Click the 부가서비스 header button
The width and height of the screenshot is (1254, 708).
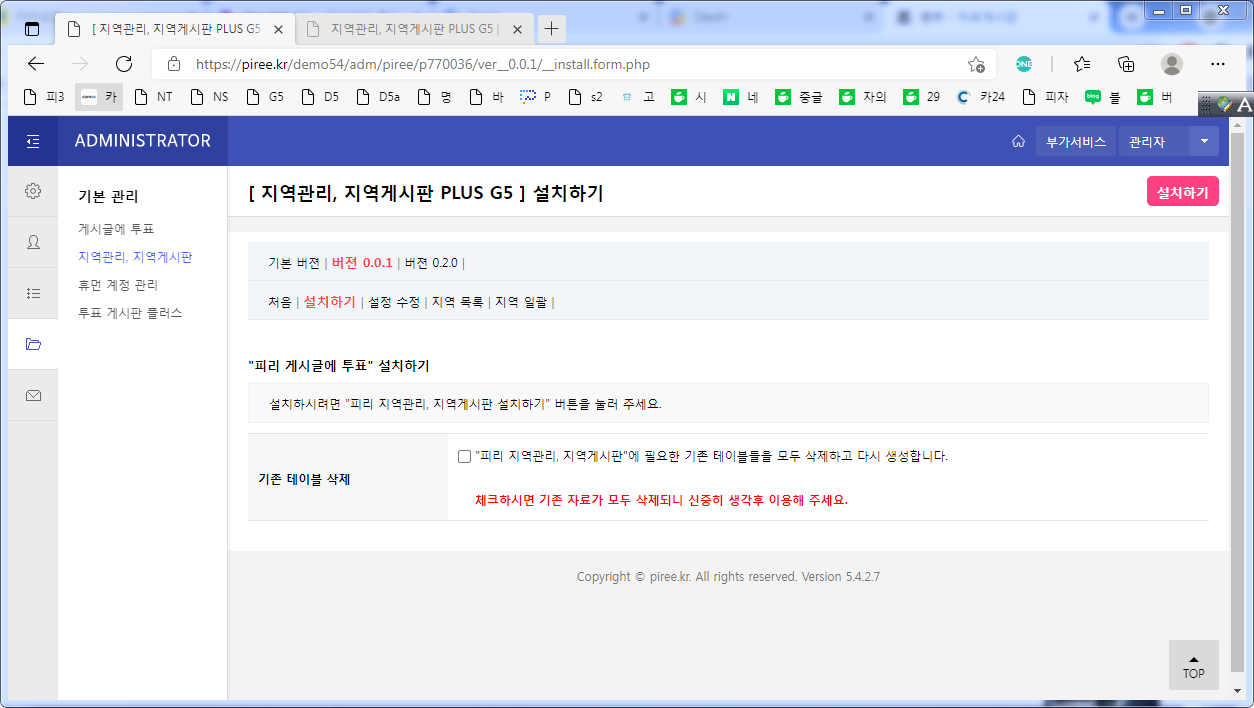click(1075, 141)
